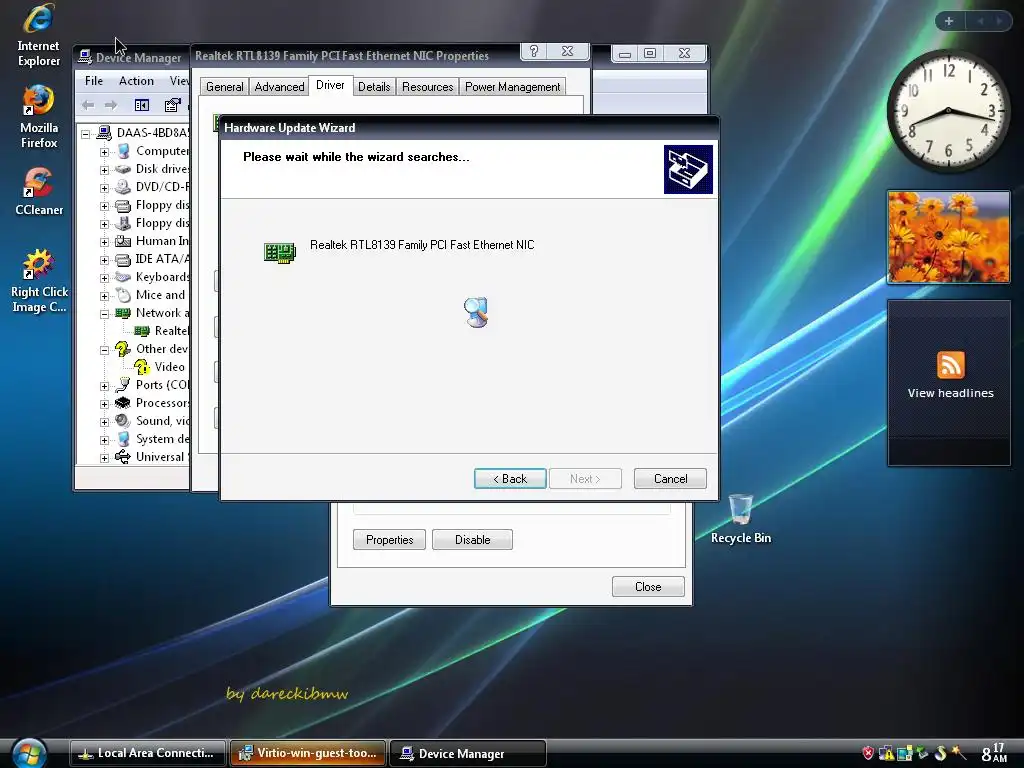
Task: Expand the Ports (COM) node
Action: click(104, 386)
